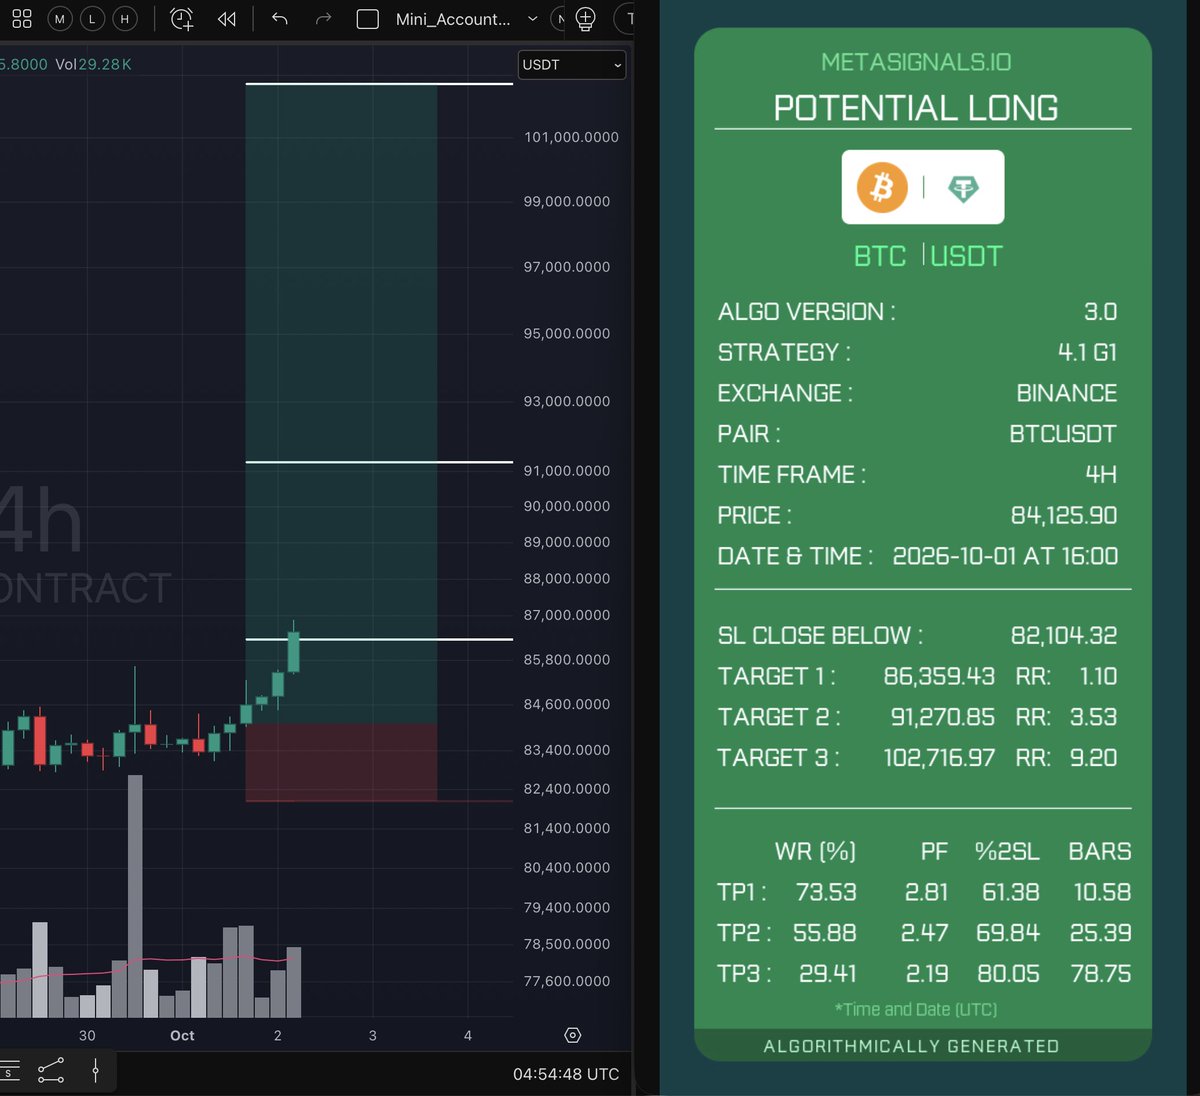1200x1096 pixels.
Task: Click the horizontal lines S tool icon
Action: 9,1071
